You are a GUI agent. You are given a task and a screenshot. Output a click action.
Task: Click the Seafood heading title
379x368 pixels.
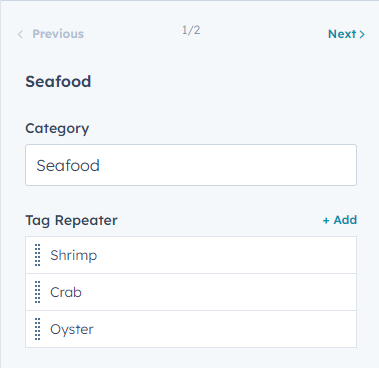(x=58, y=82)
